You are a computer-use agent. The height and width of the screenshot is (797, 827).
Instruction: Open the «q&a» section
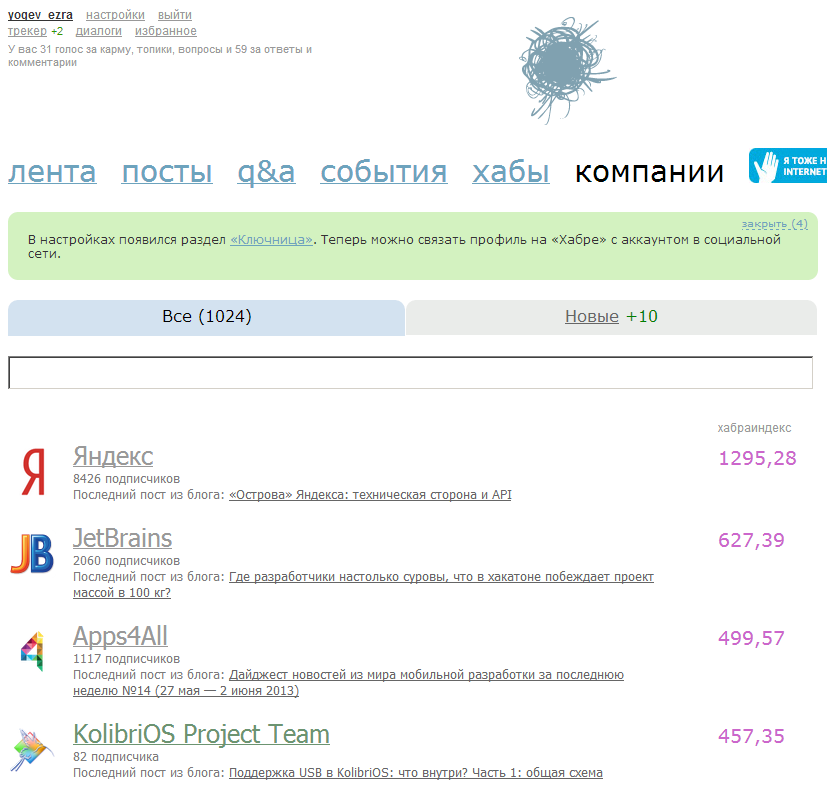coord(266,172)
